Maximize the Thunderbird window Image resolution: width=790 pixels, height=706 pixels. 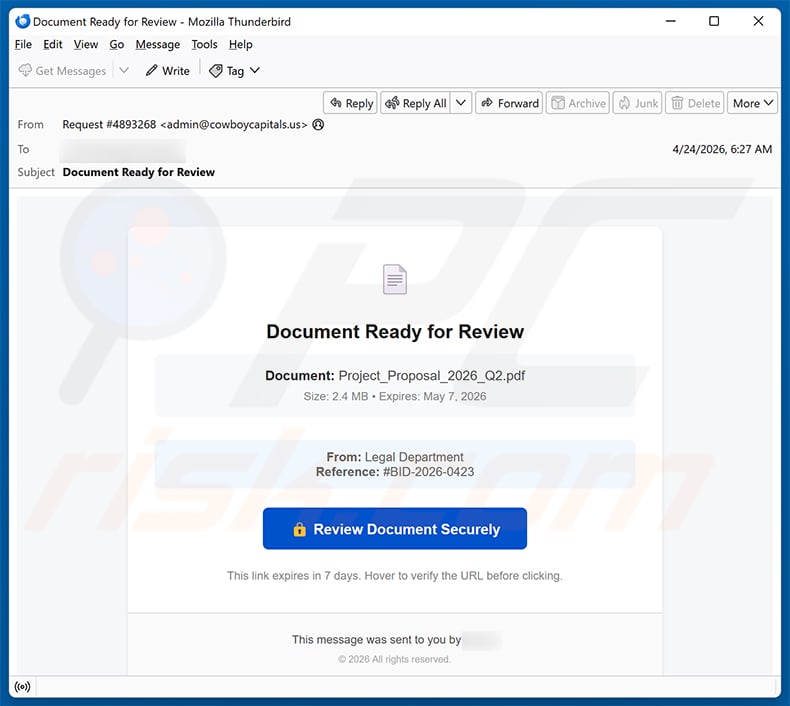714,21
